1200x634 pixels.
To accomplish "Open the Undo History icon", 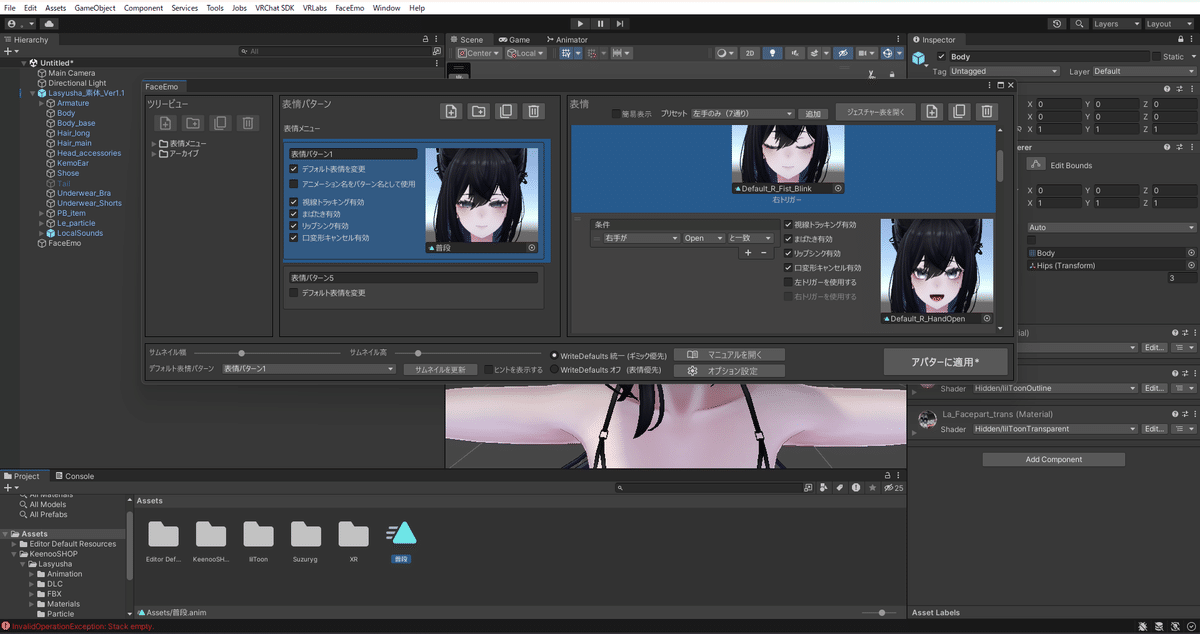I will click(x=1058, y=23).
